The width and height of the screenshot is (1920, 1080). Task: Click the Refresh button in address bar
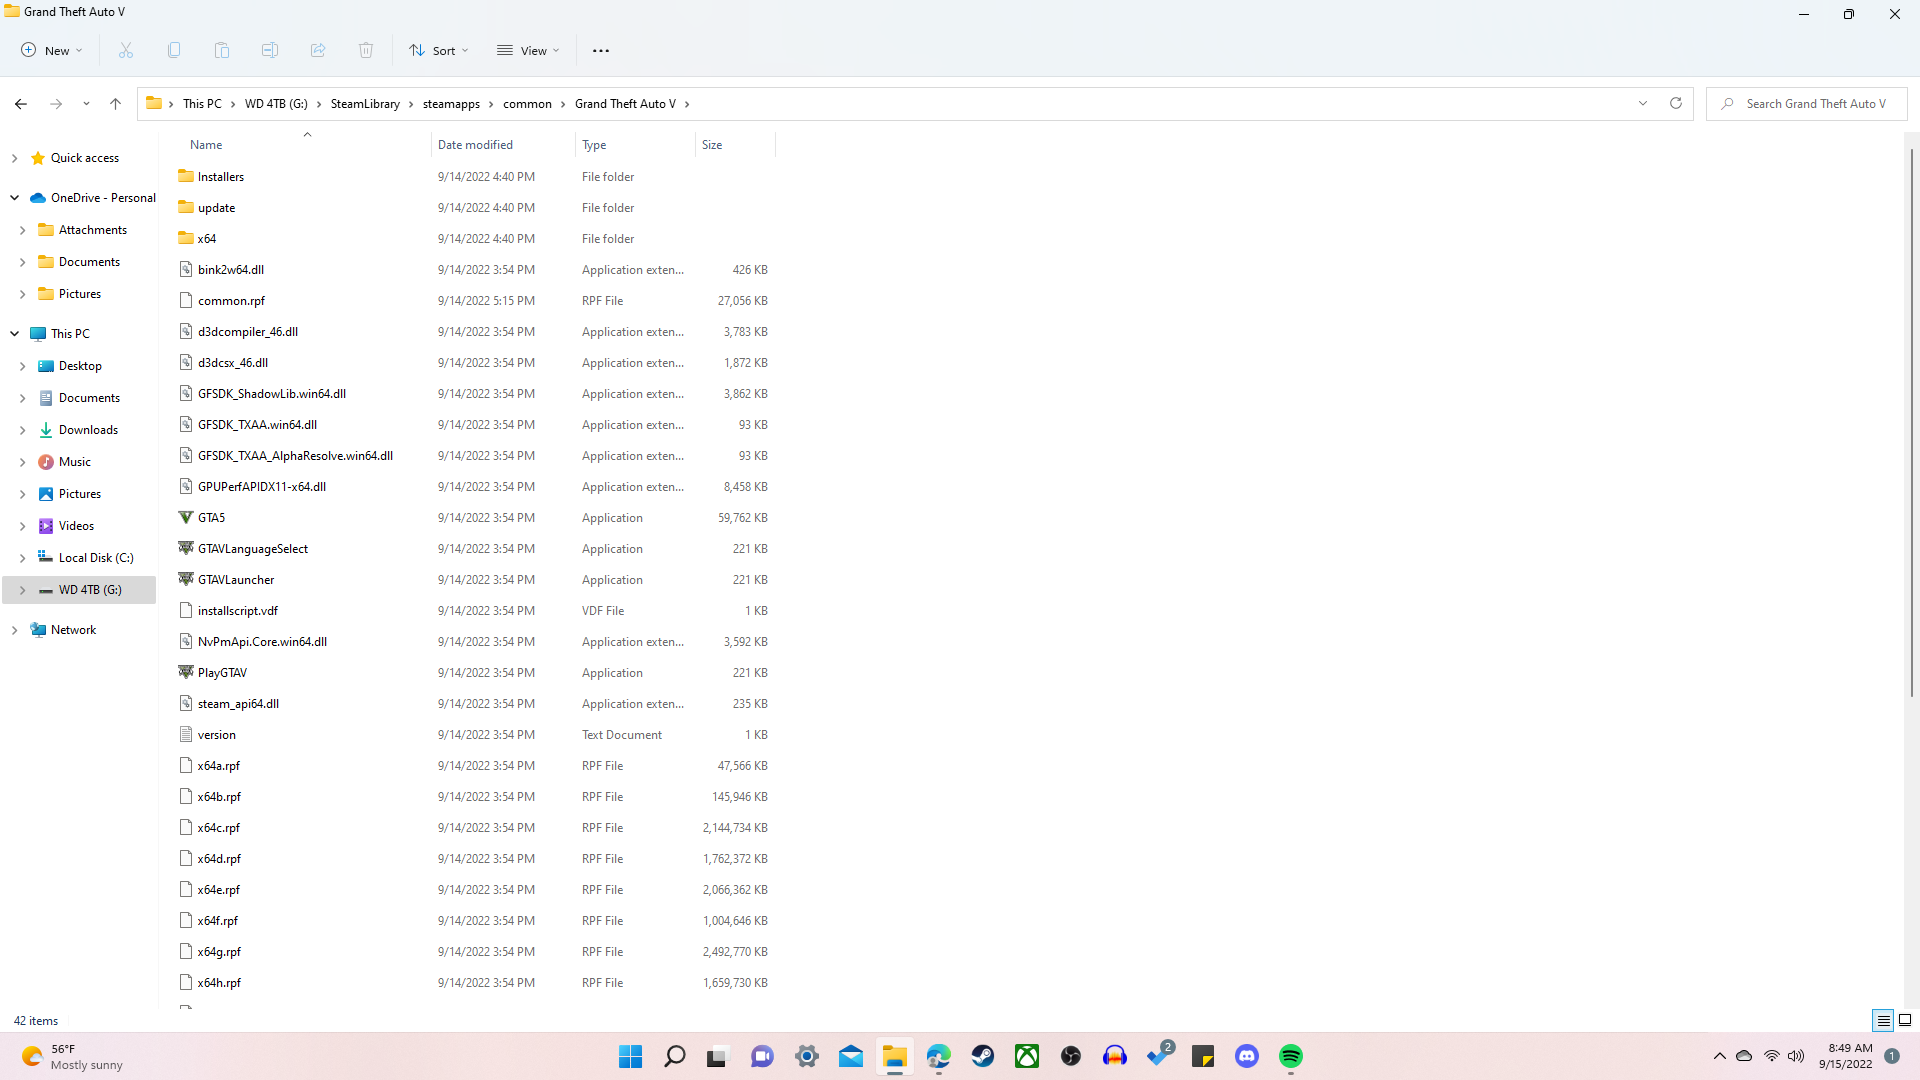pyautogui.click(x=1676, y=103)
